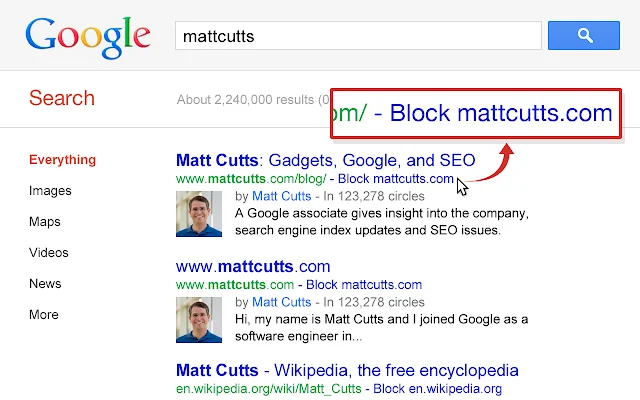Image resolution: width=640 pixels, height=400 pixels.
Task: Click into the mattcutts search box
Action: click(x=358, y=36)
